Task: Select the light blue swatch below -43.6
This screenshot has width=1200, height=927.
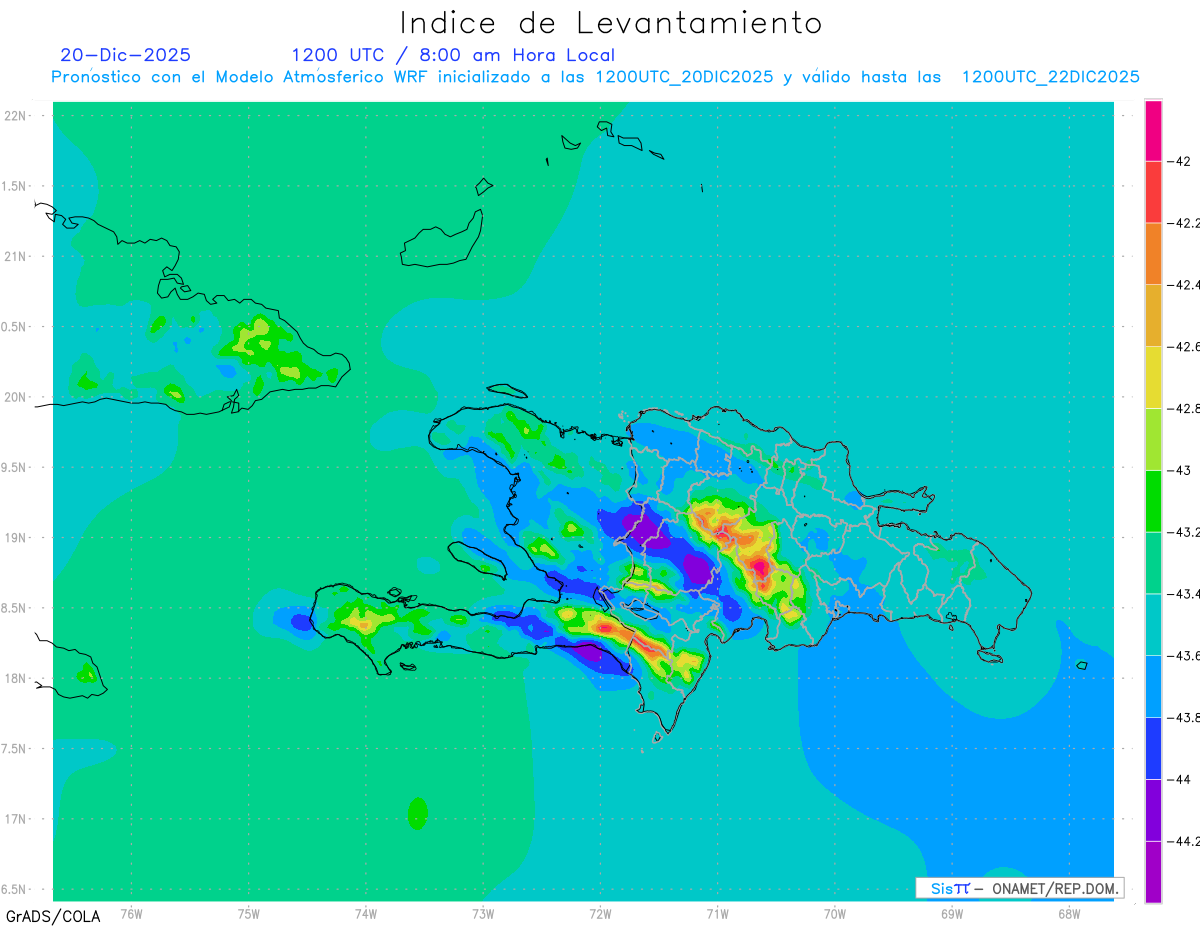Action: (x=1153, y=686)
